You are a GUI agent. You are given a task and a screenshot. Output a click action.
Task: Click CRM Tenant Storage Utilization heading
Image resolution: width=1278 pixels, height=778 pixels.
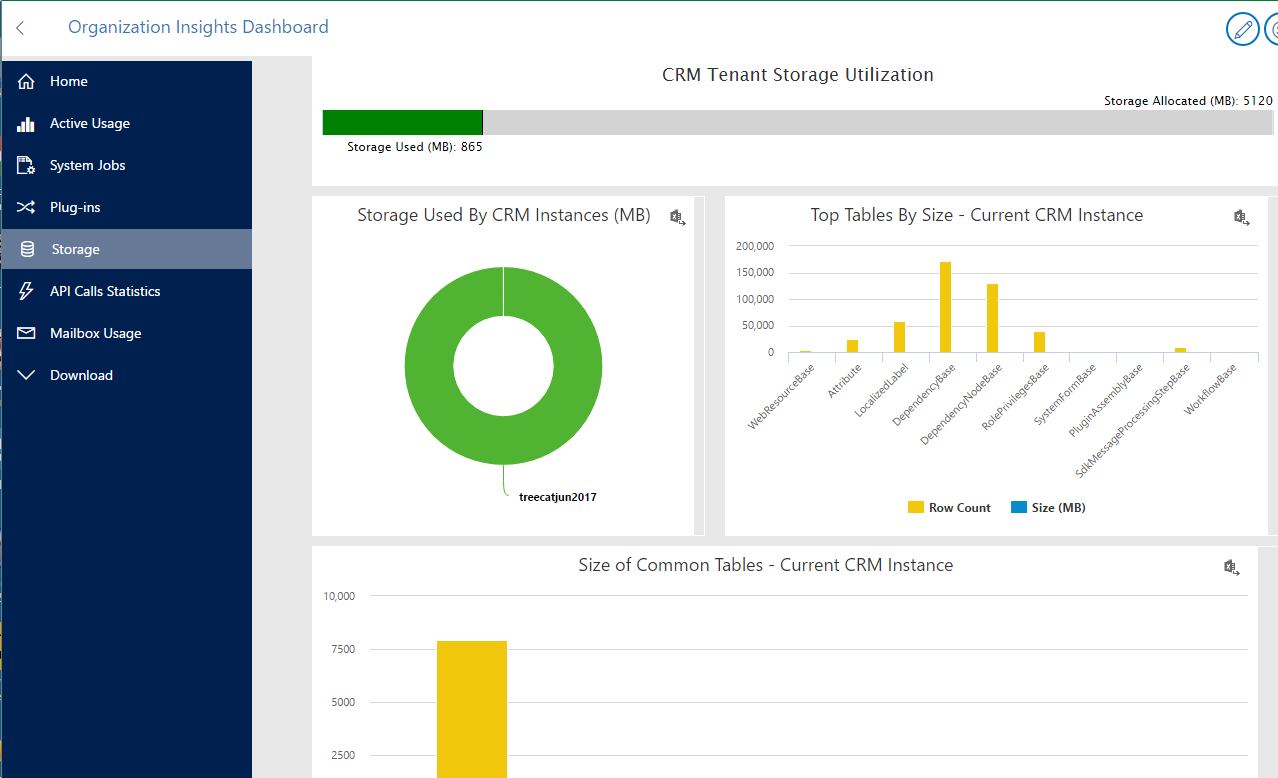pos(798,75)
